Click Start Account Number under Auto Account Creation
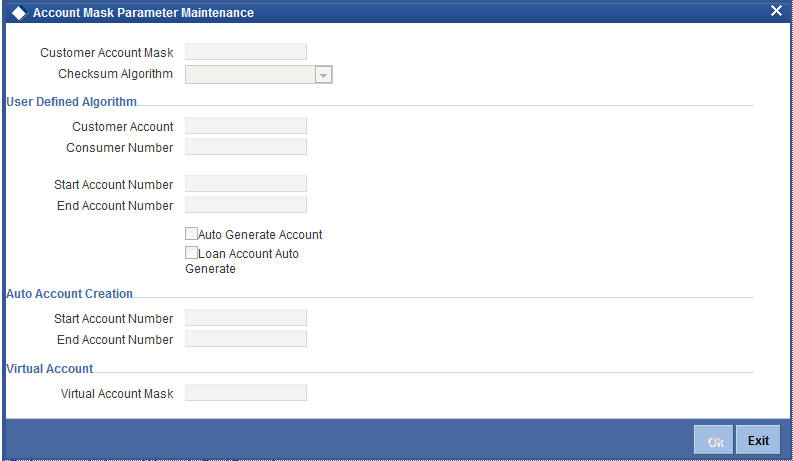 [x=246, y=317]
